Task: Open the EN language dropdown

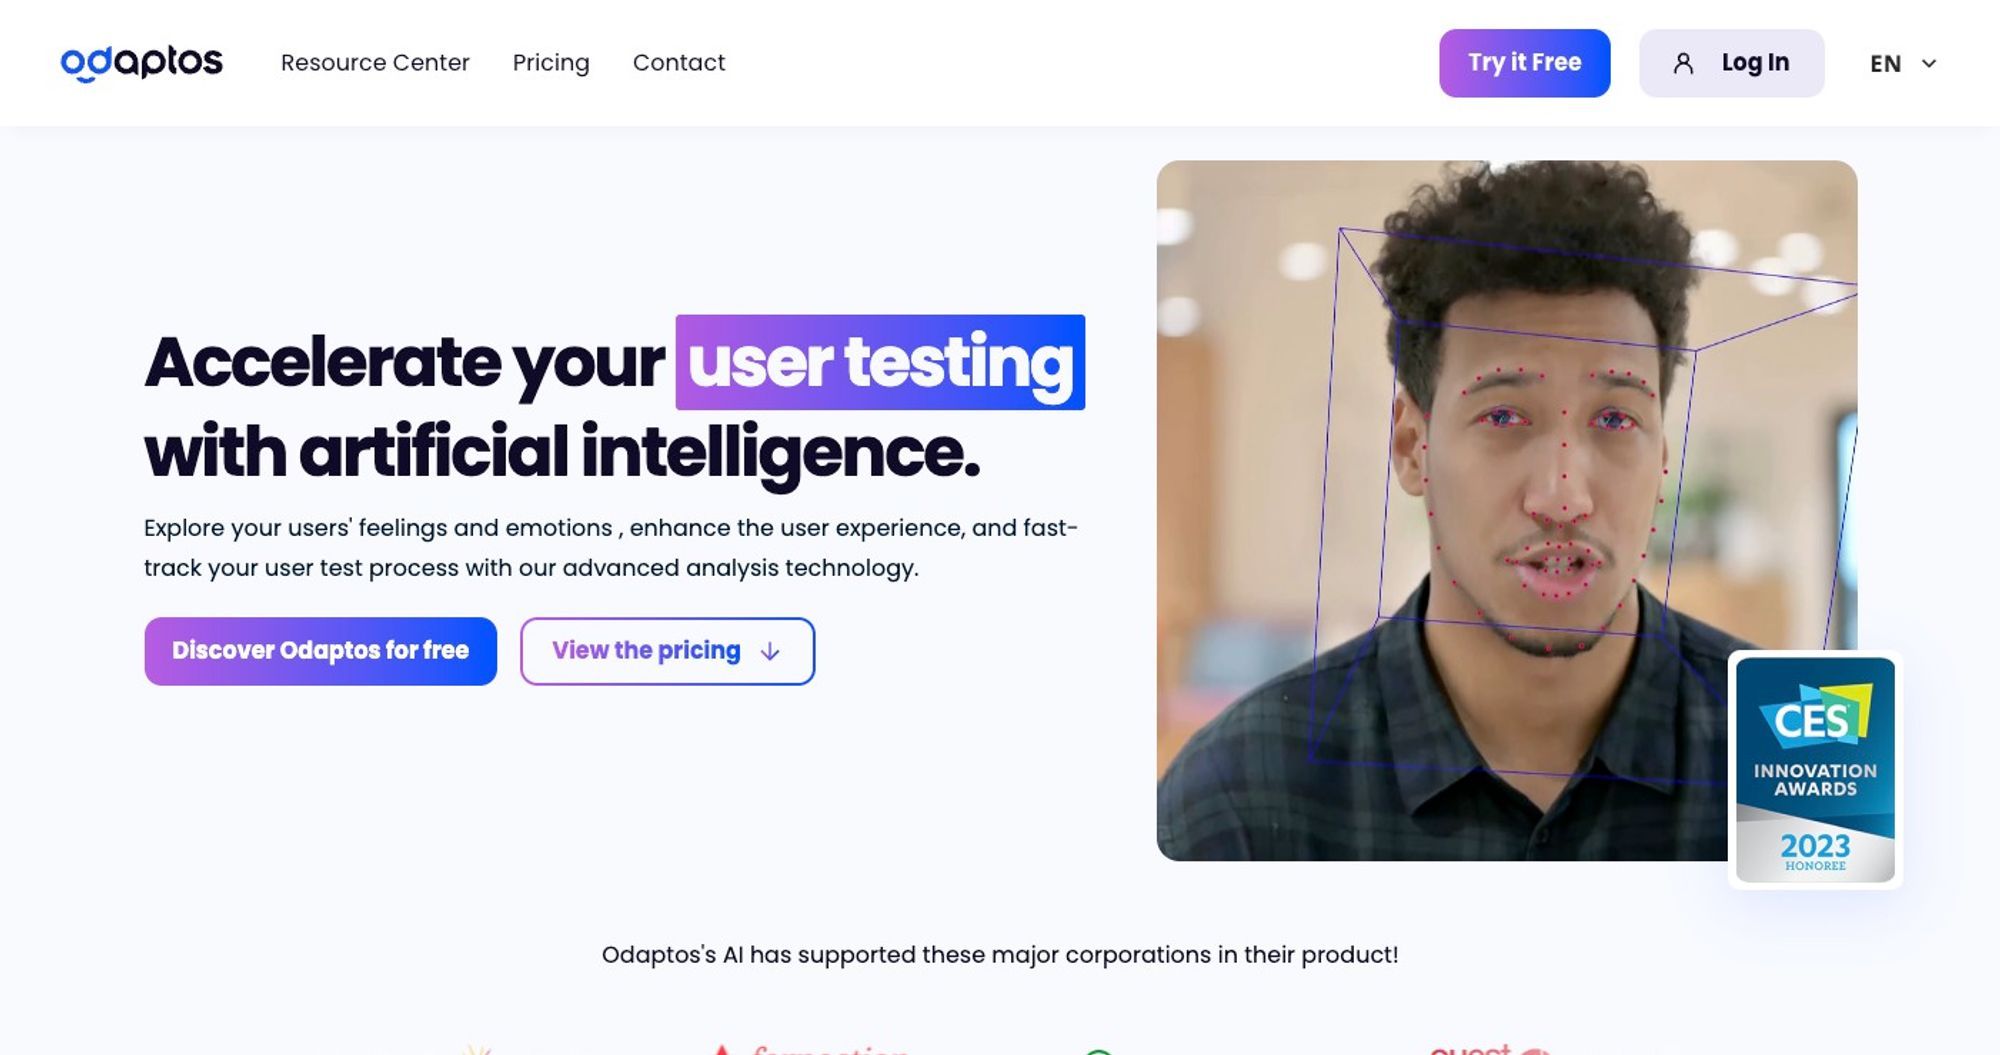Action: [1903, 63]
